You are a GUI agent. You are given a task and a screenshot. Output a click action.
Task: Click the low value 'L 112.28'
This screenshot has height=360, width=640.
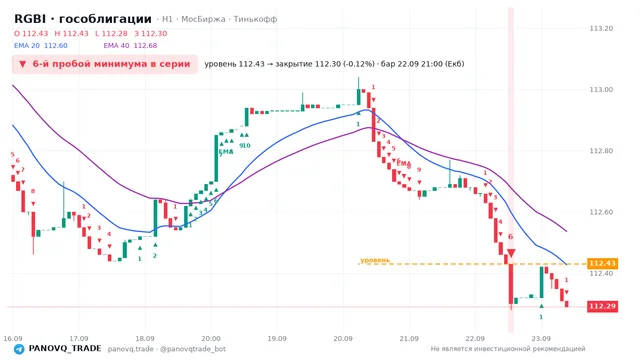tap(111, 33)
